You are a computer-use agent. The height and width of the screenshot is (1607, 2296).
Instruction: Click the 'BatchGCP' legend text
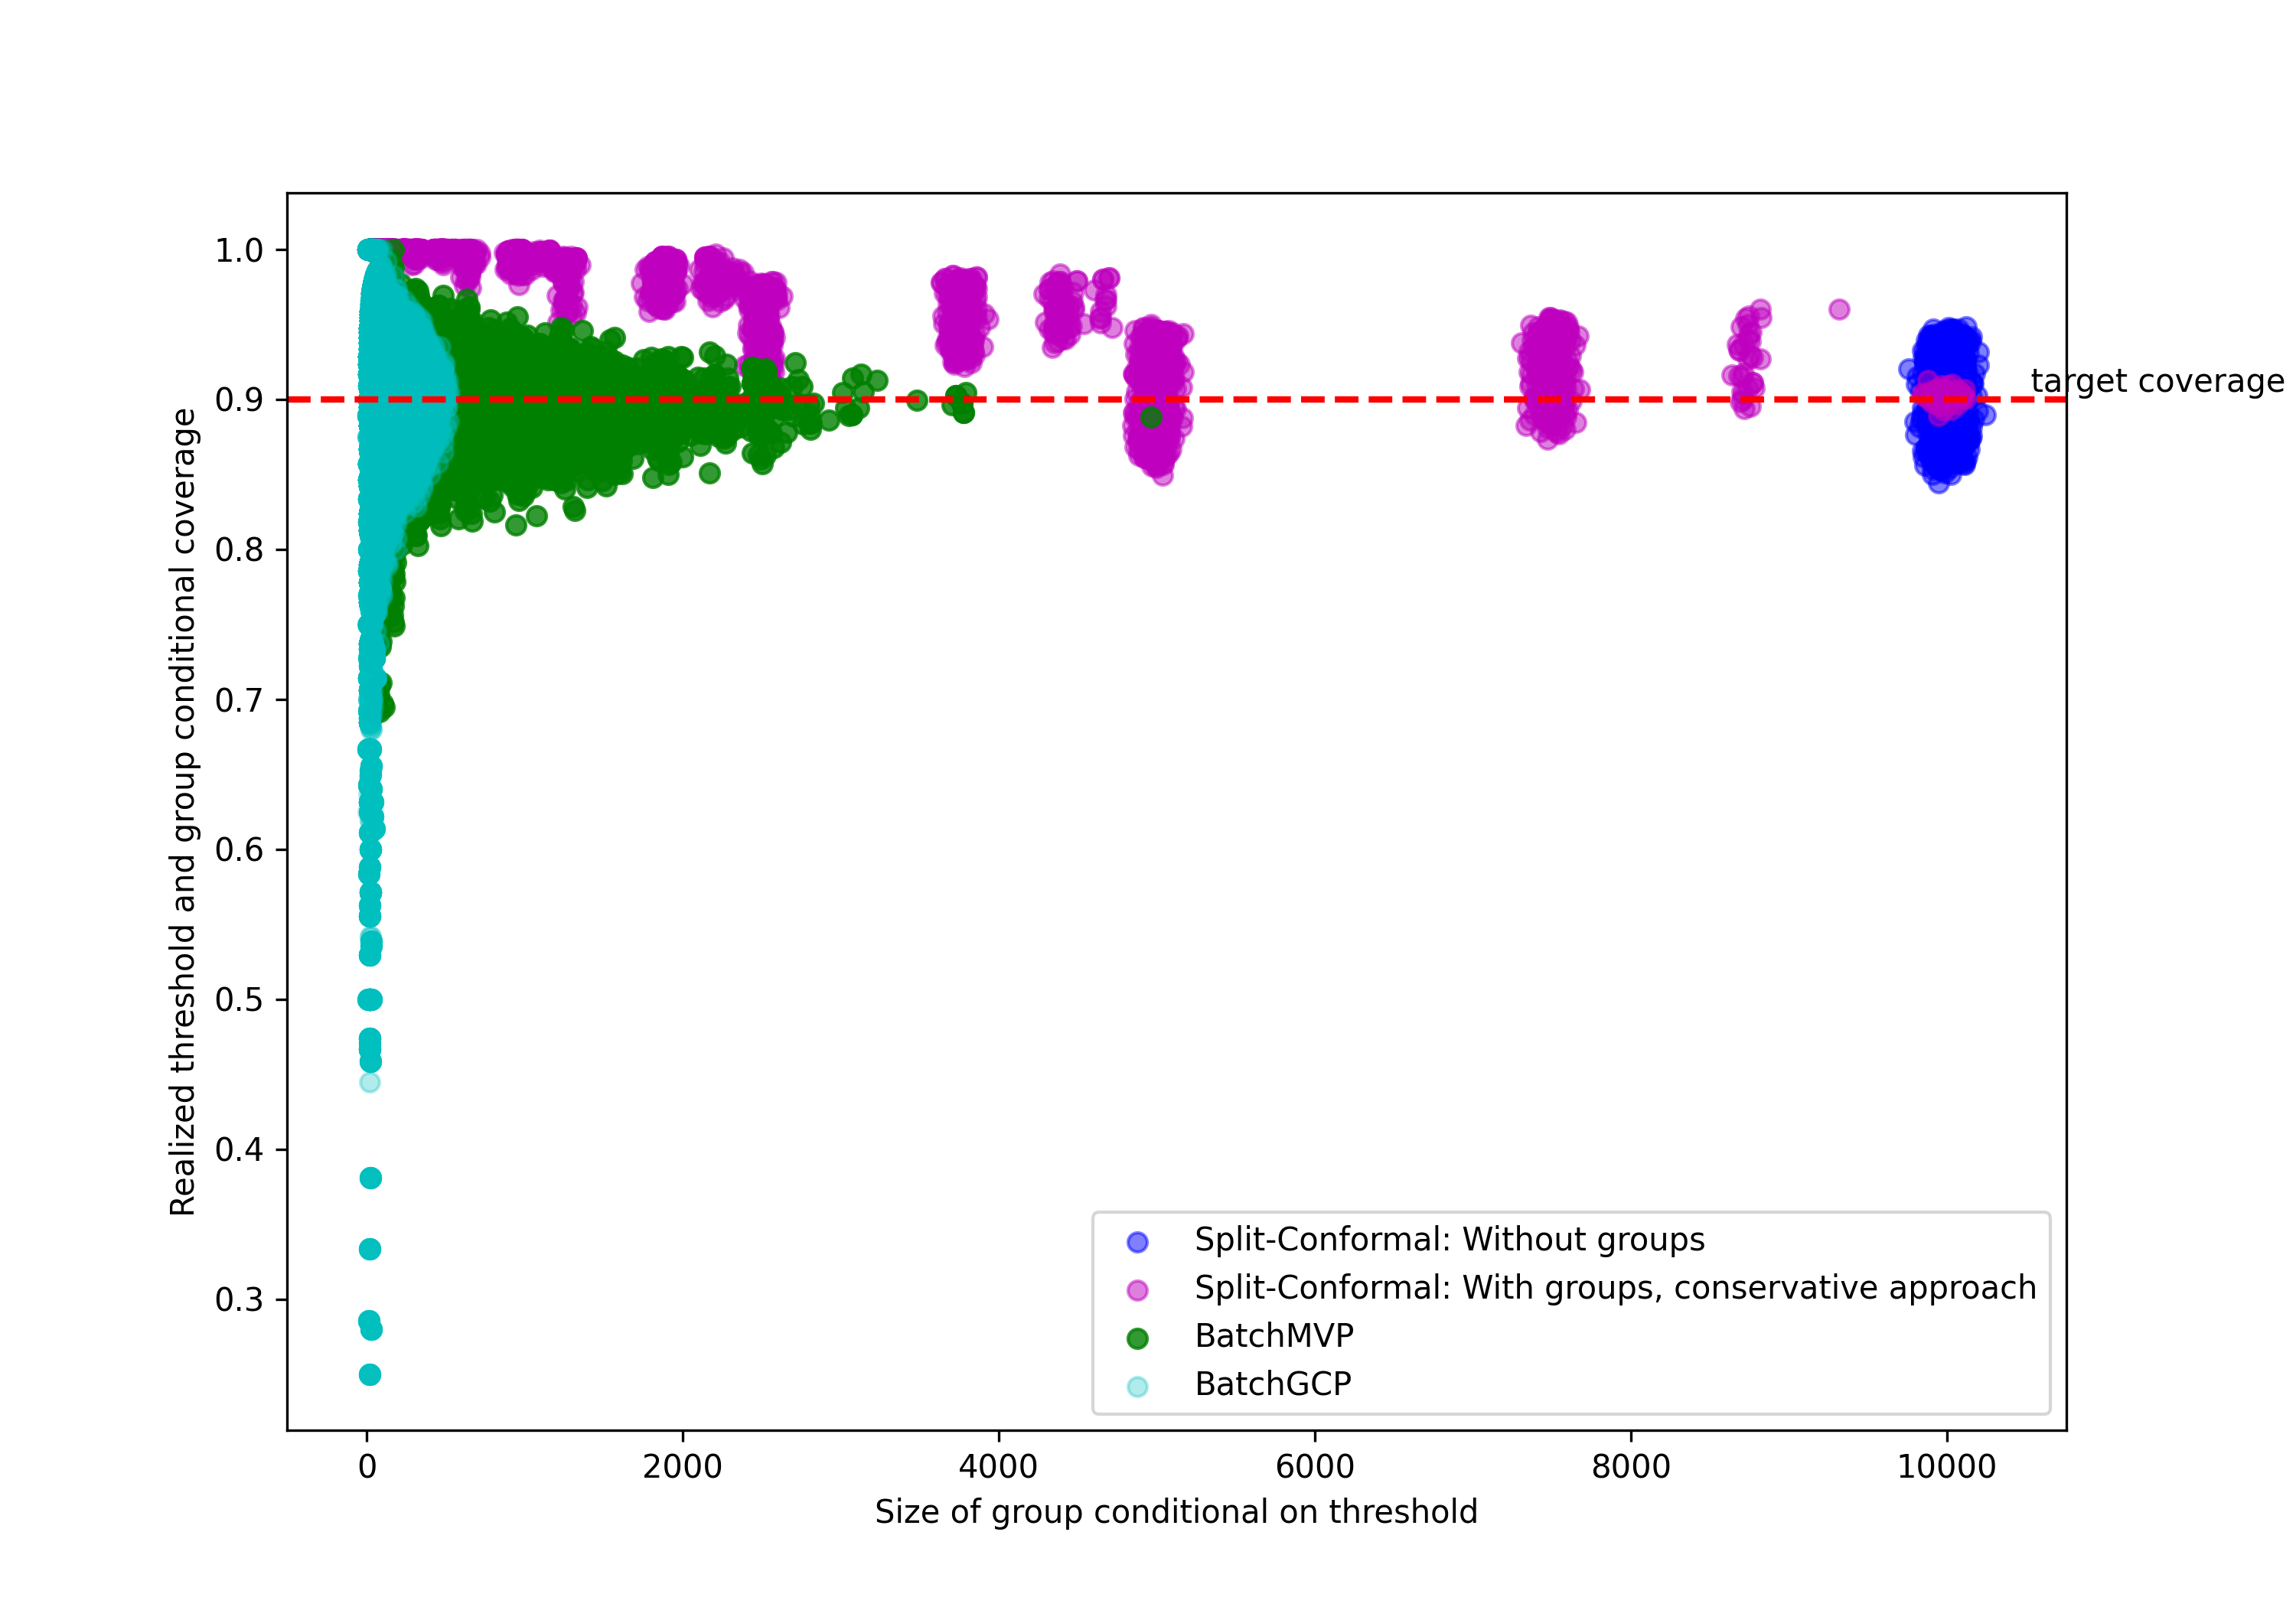1273,1384
